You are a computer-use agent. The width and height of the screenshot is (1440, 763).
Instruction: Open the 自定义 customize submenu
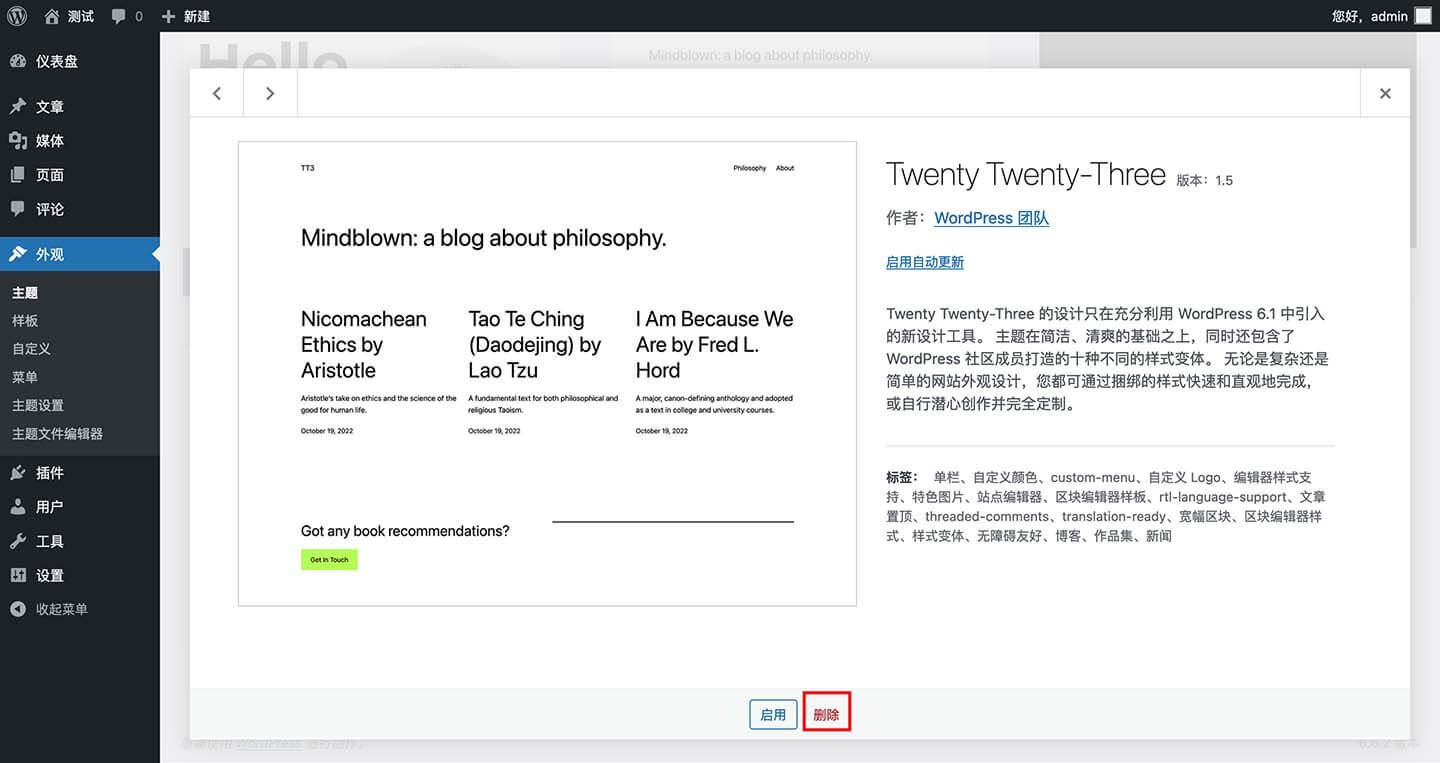tap(31, 349)
